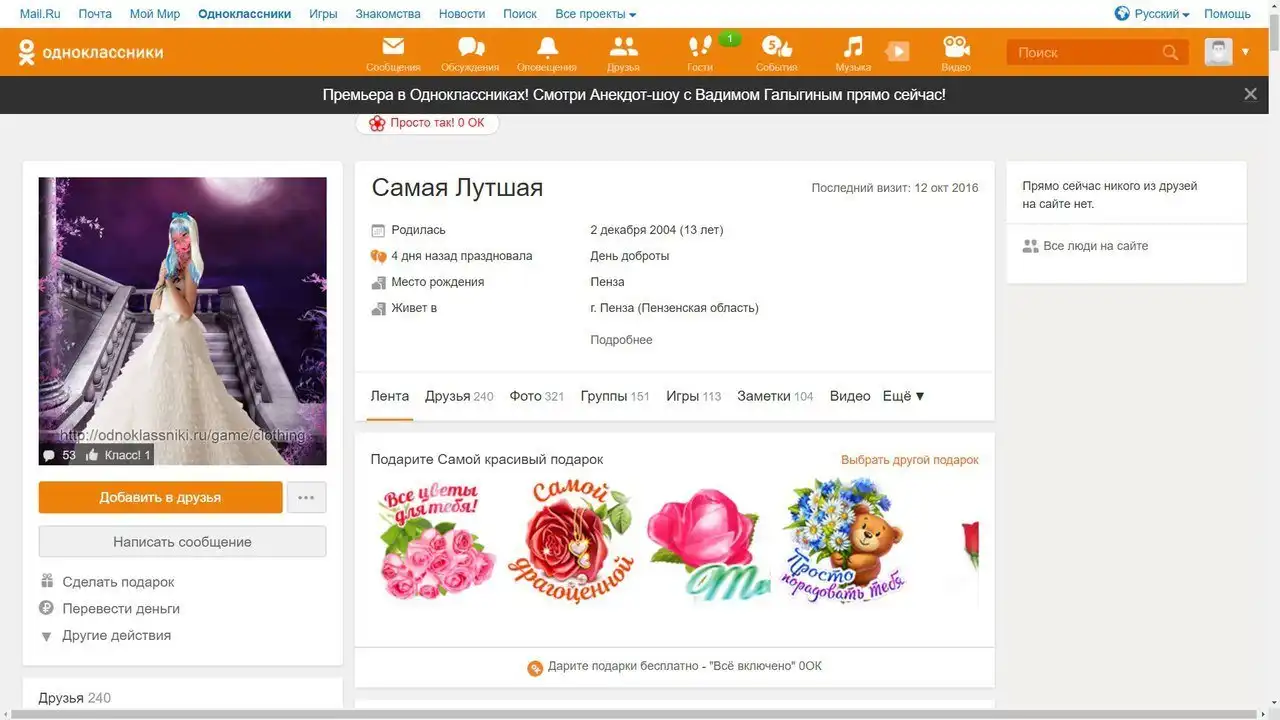Expand the Ещё profile menu
The width and height of the screenshot is (1280, 720).
[903, 396]
